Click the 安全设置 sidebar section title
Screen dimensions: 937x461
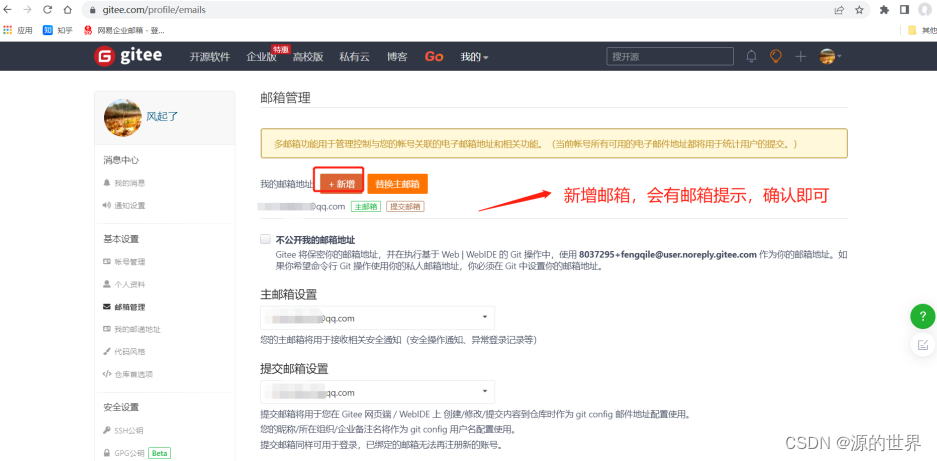[121, 407]
